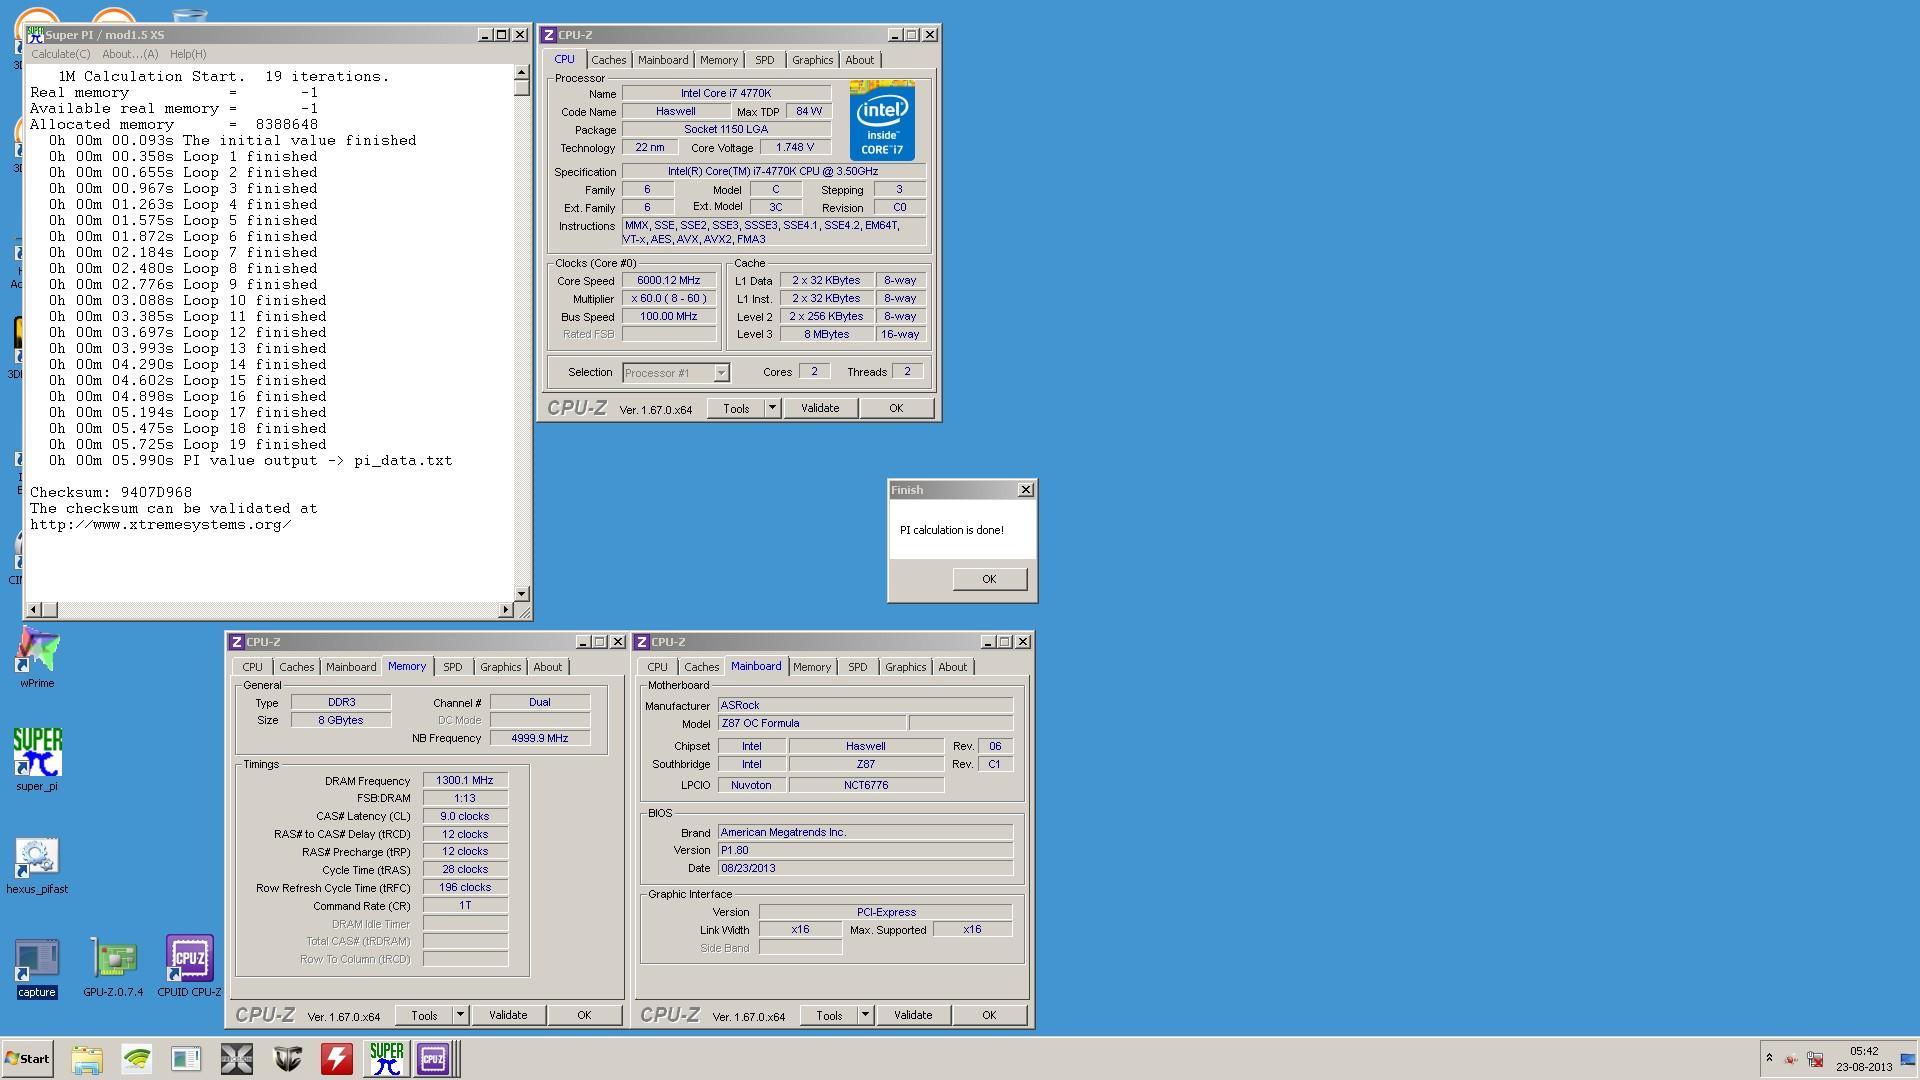This screenshot has height=1080, width=1920.
Task: Click disconnected network tray icon
Action: point(1815,1059)
